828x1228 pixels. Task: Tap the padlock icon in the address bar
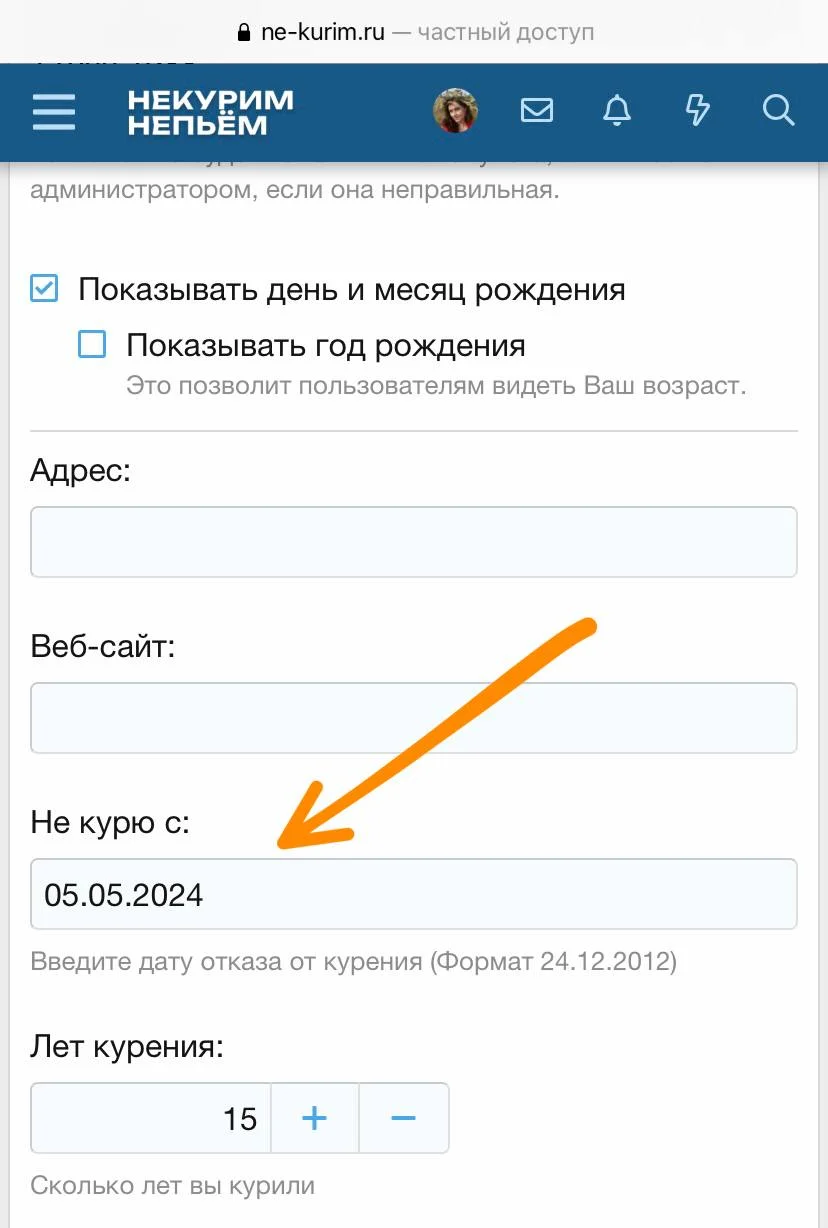pos(242,30)
